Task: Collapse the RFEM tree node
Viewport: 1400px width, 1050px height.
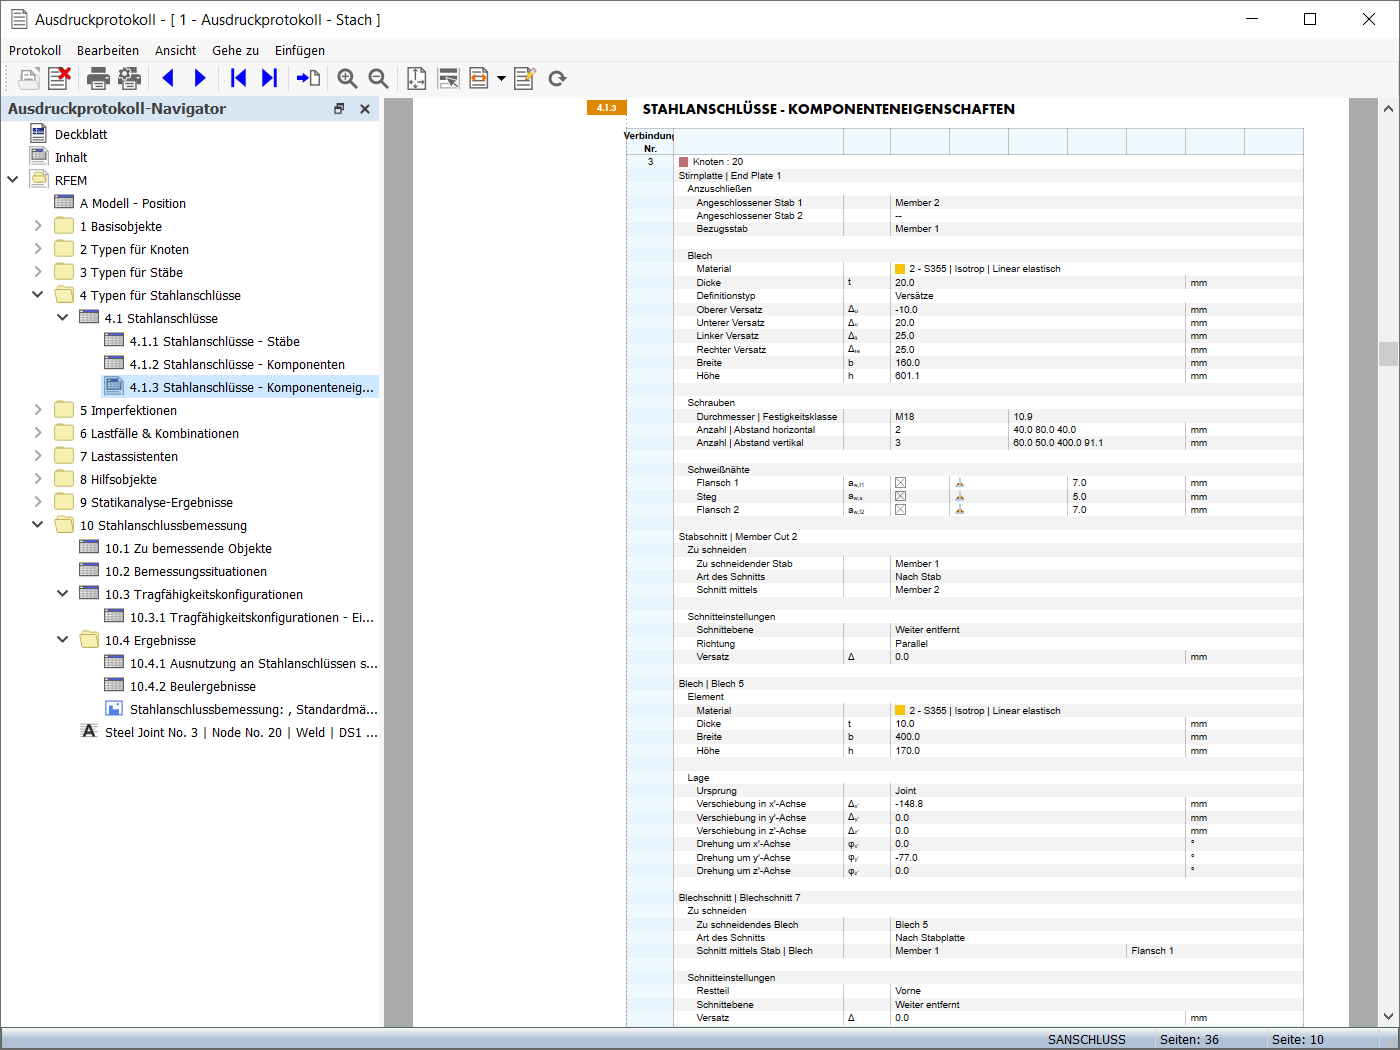Action: (13, 180)
